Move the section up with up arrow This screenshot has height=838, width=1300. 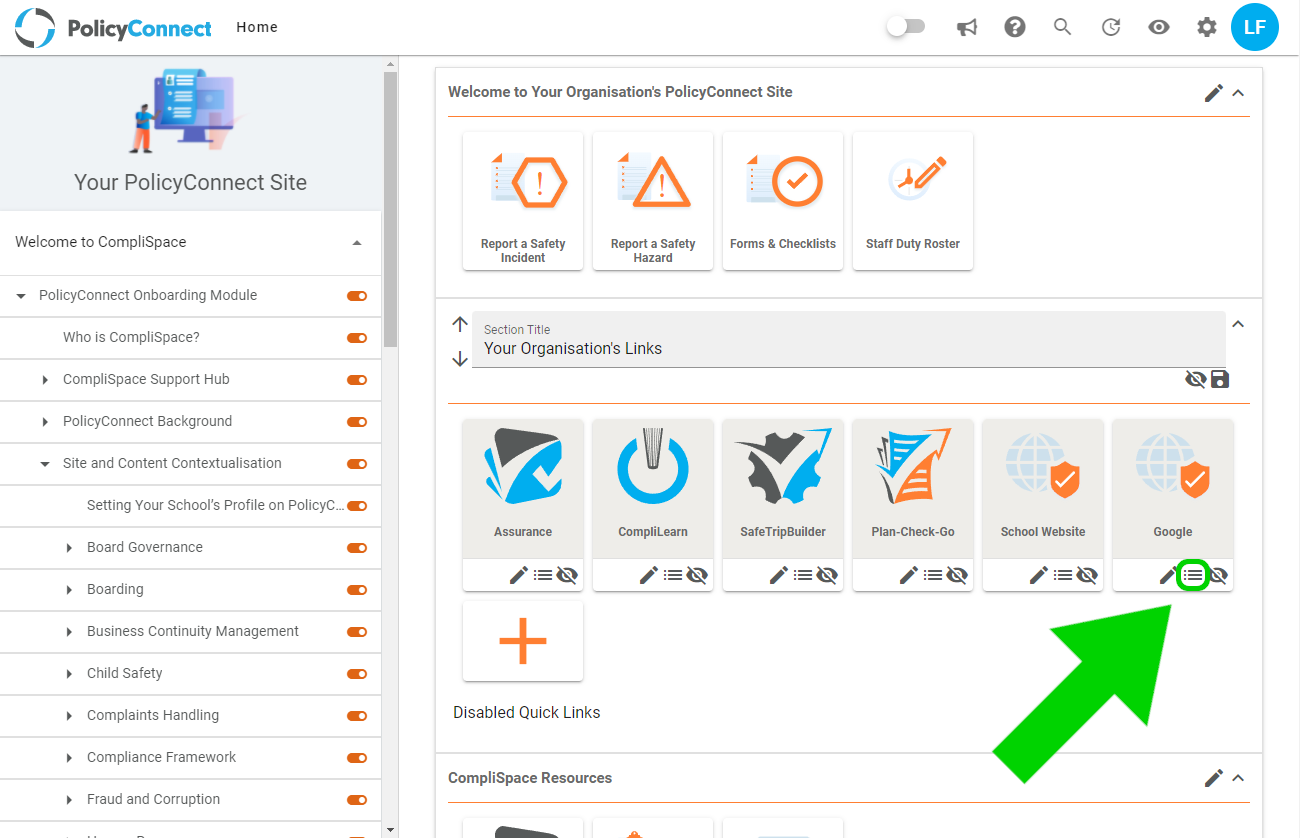[460, 324]
